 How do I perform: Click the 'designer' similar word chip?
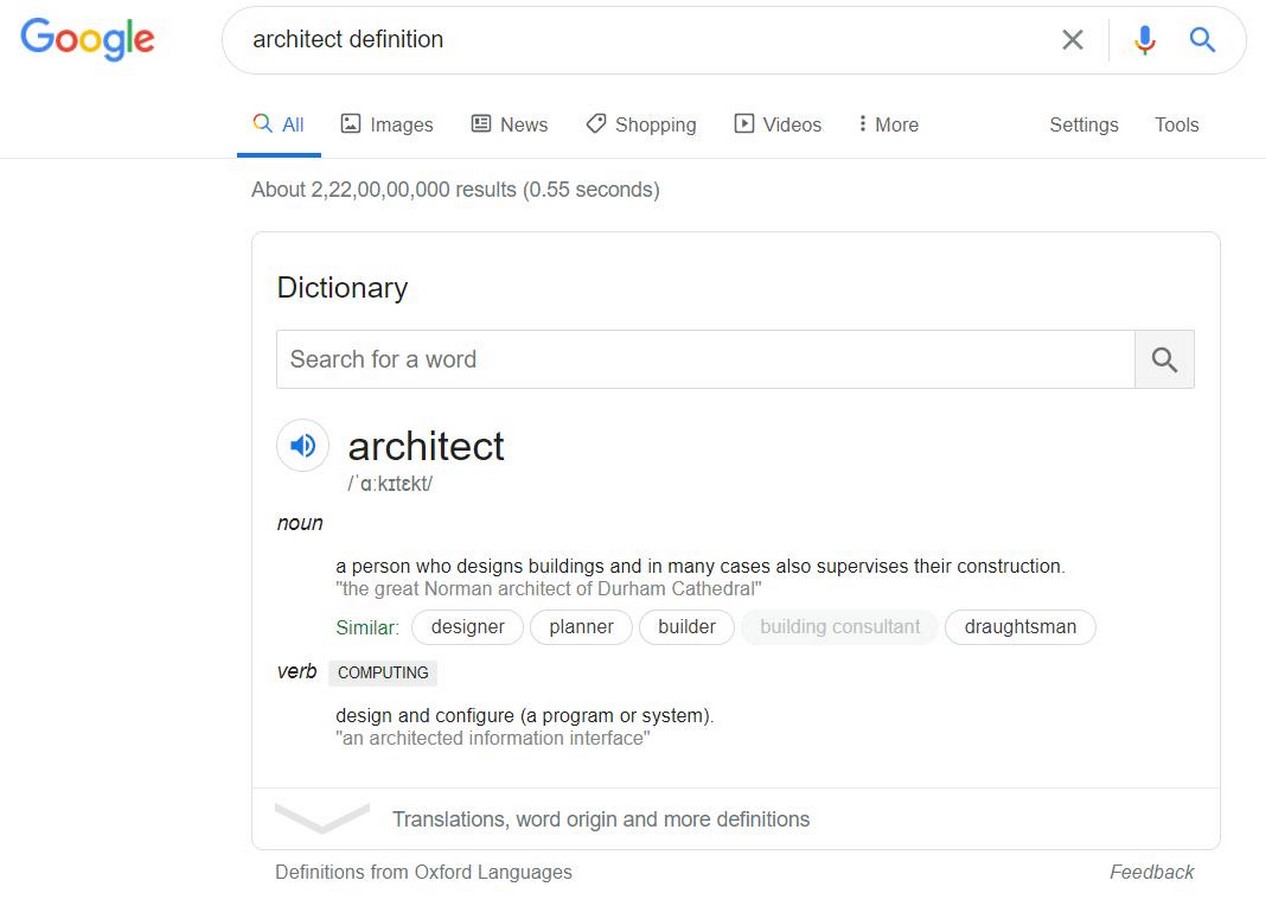point(467,627)
